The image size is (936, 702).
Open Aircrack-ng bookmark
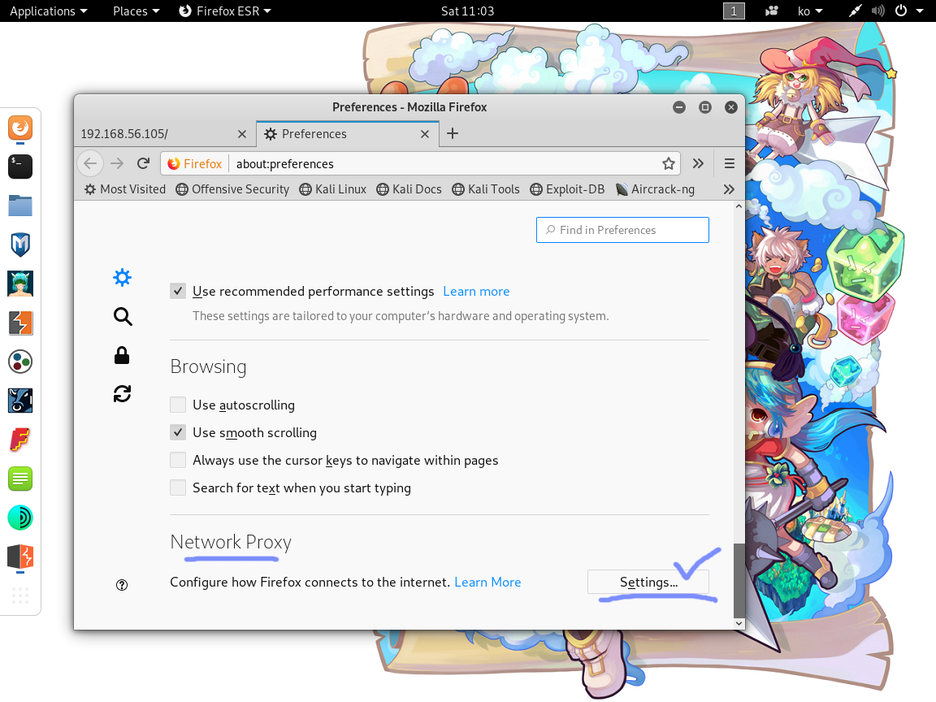655,189
